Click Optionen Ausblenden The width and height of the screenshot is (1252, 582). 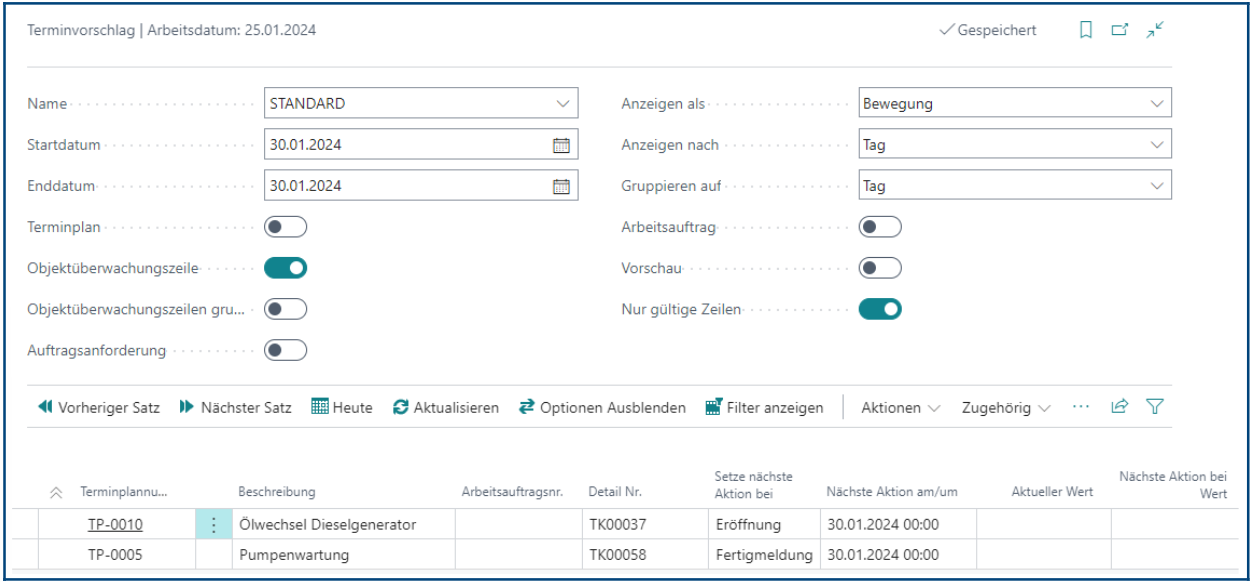602,408
